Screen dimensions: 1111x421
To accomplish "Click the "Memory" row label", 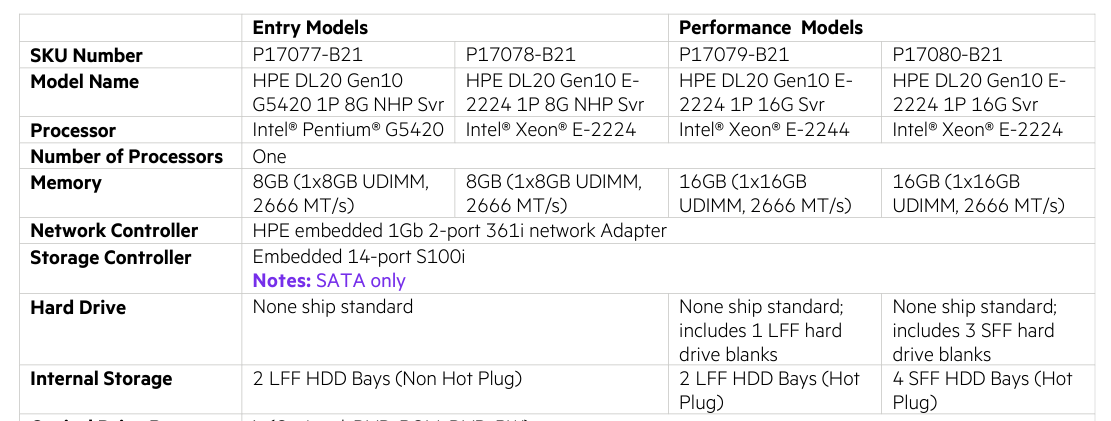I will [66, 183].
